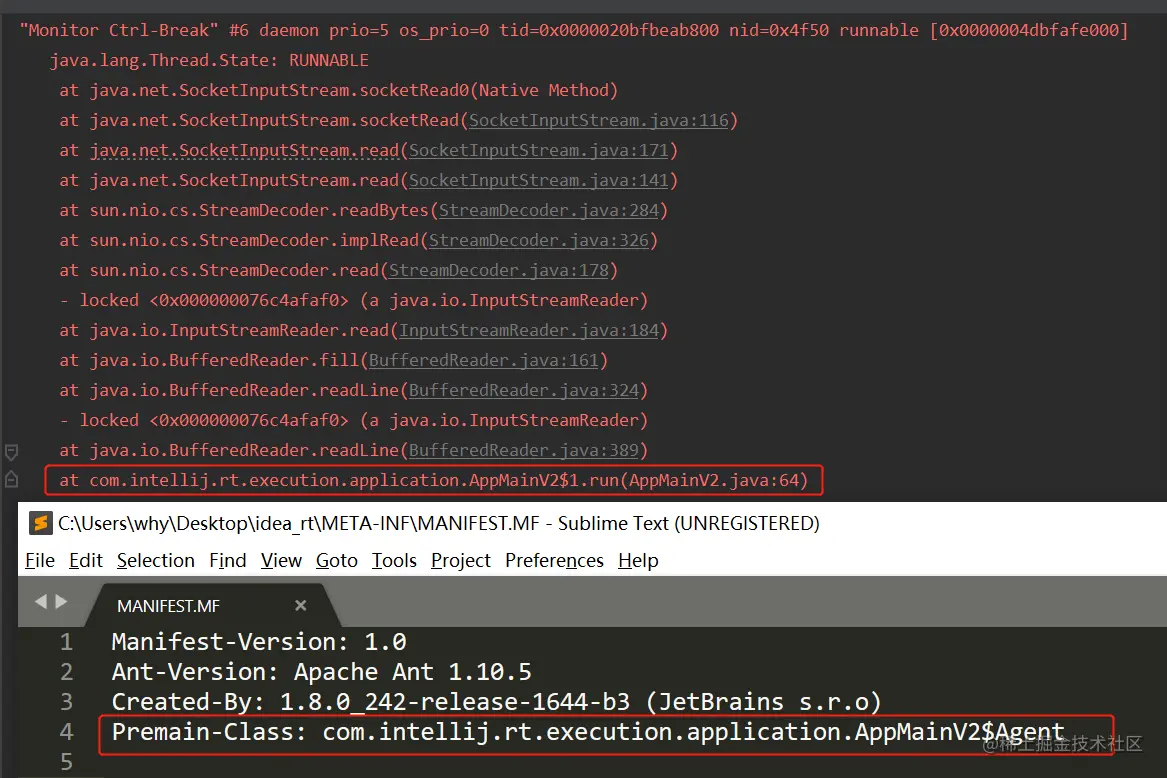Click the lower gutter icon beside AppMainV2 line
The width and height of the screenshot is (1167, 778).
[11, 479]
